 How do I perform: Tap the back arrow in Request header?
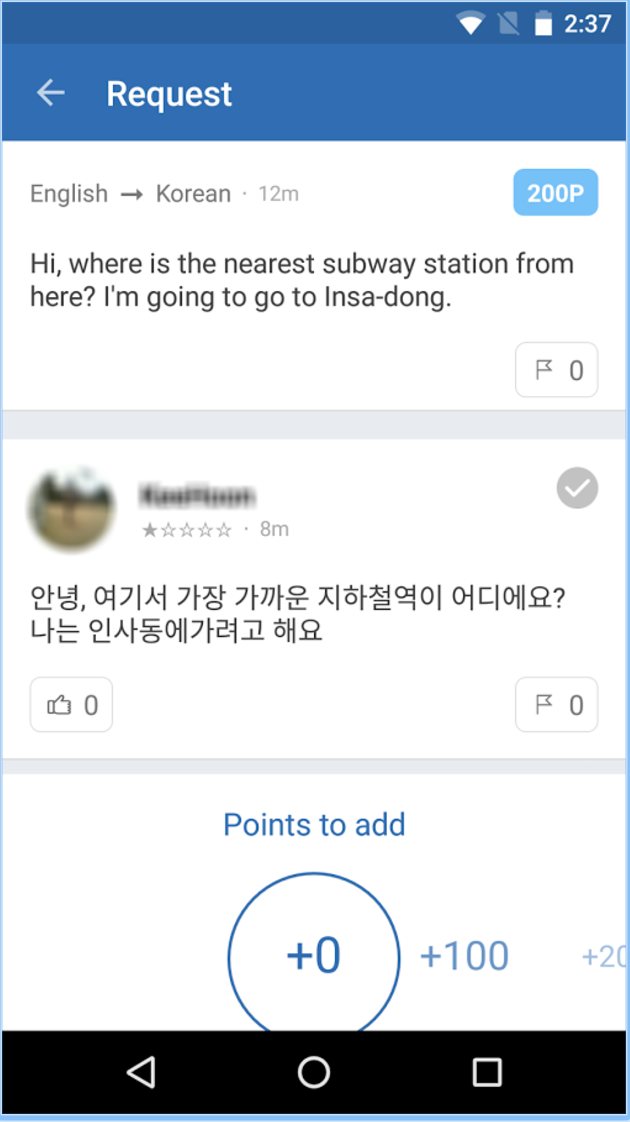(x=50, y=93)
